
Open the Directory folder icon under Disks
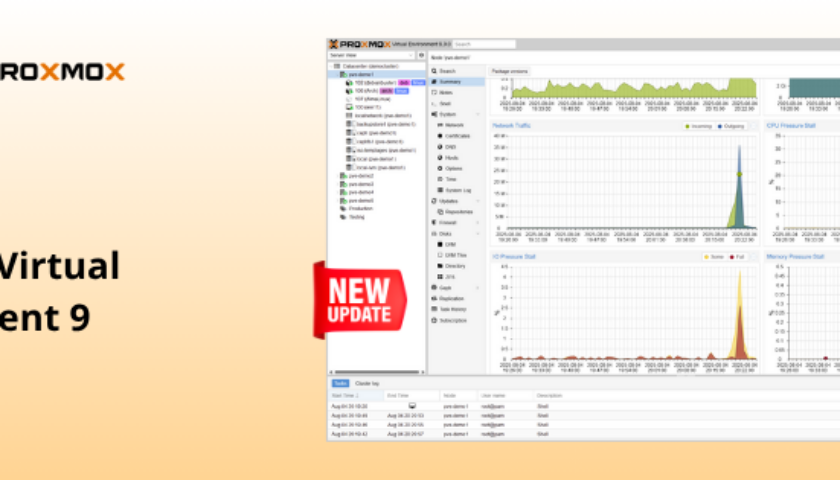440,266
